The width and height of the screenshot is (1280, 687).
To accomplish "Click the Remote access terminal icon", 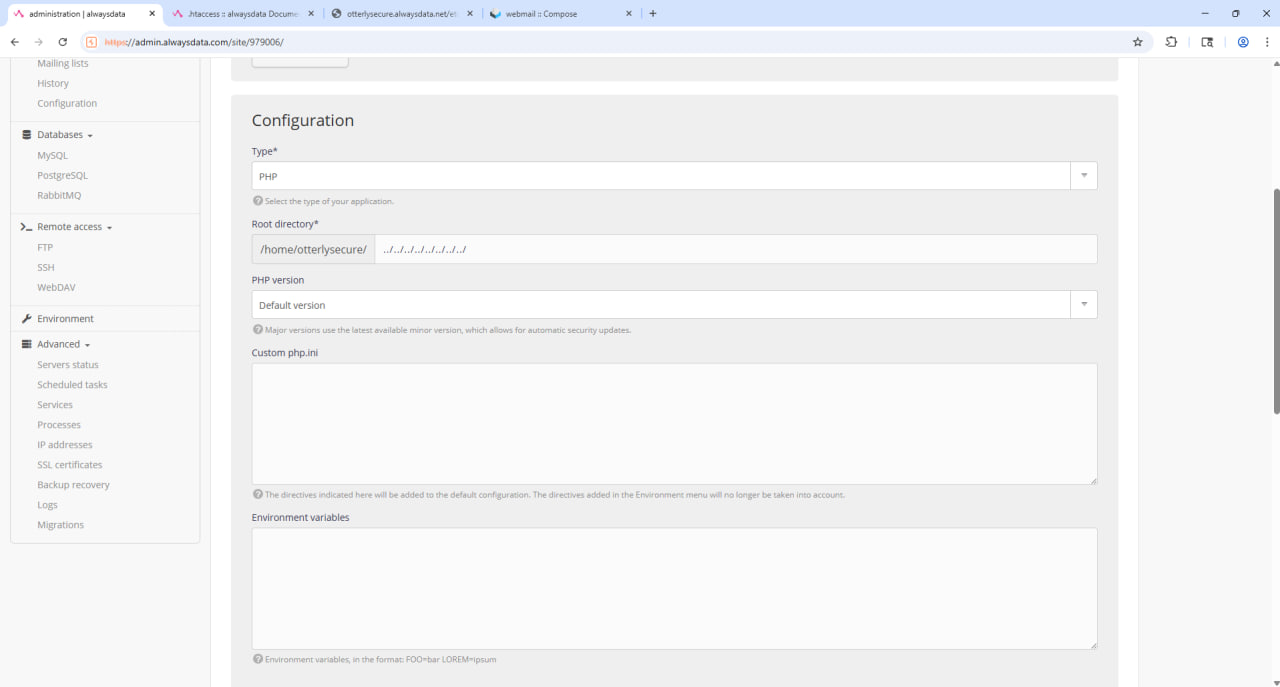I will [27, 227].
